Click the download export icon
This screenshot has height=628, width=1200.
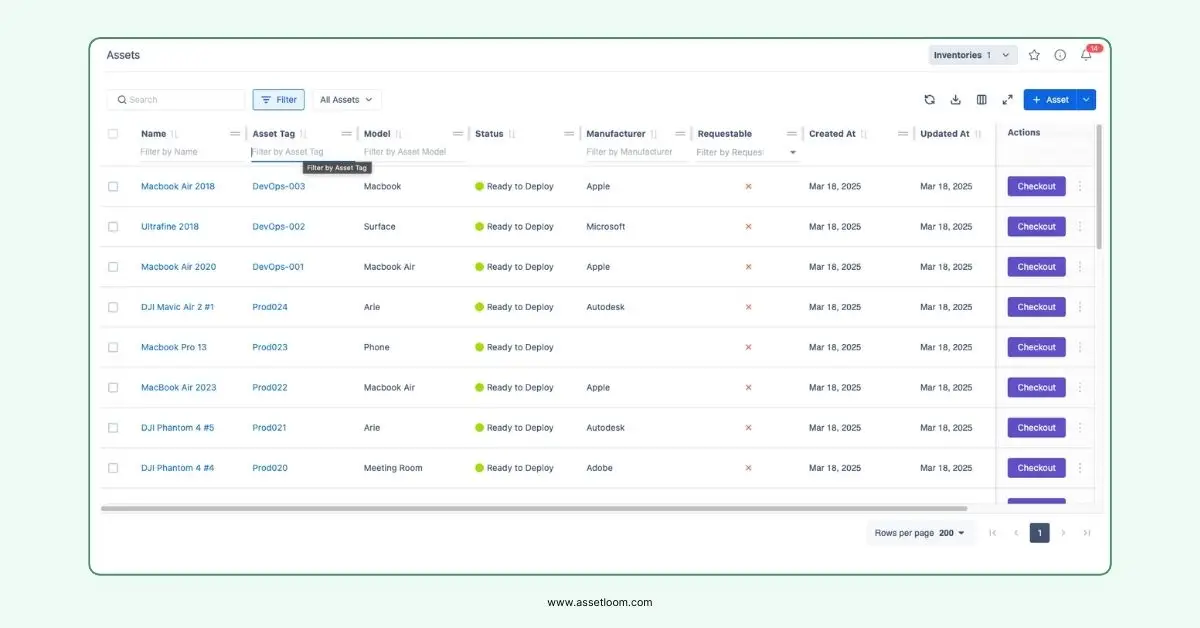click(955, 100)
